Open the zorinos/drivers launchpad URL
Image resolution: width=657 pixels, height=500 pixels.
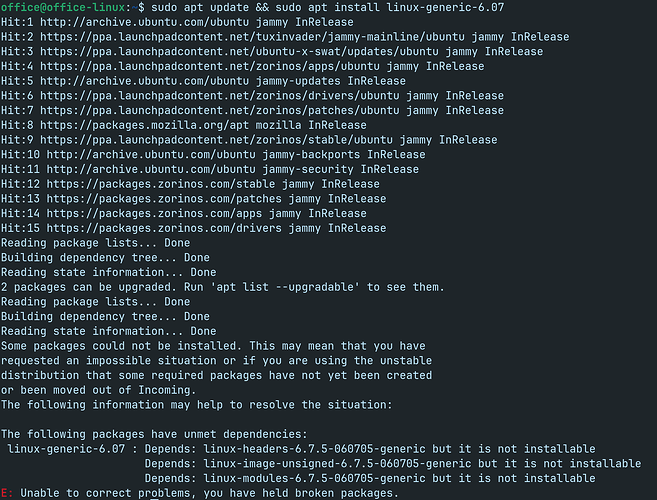point(220,96)
